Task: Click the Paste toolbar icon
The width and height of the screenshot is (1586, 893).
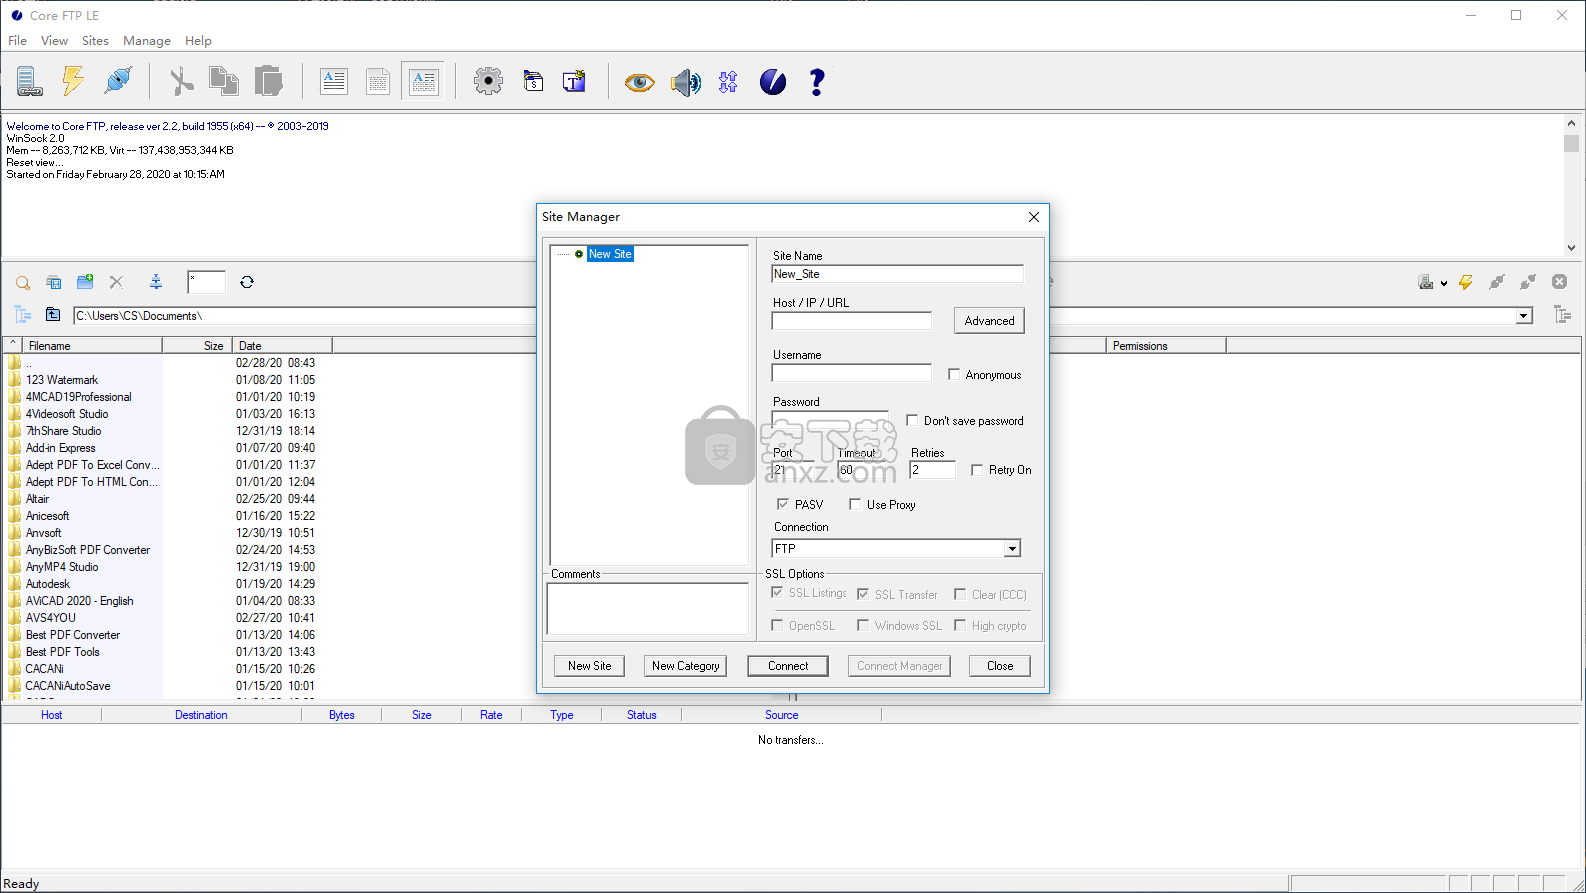Action: coord(268,81)
